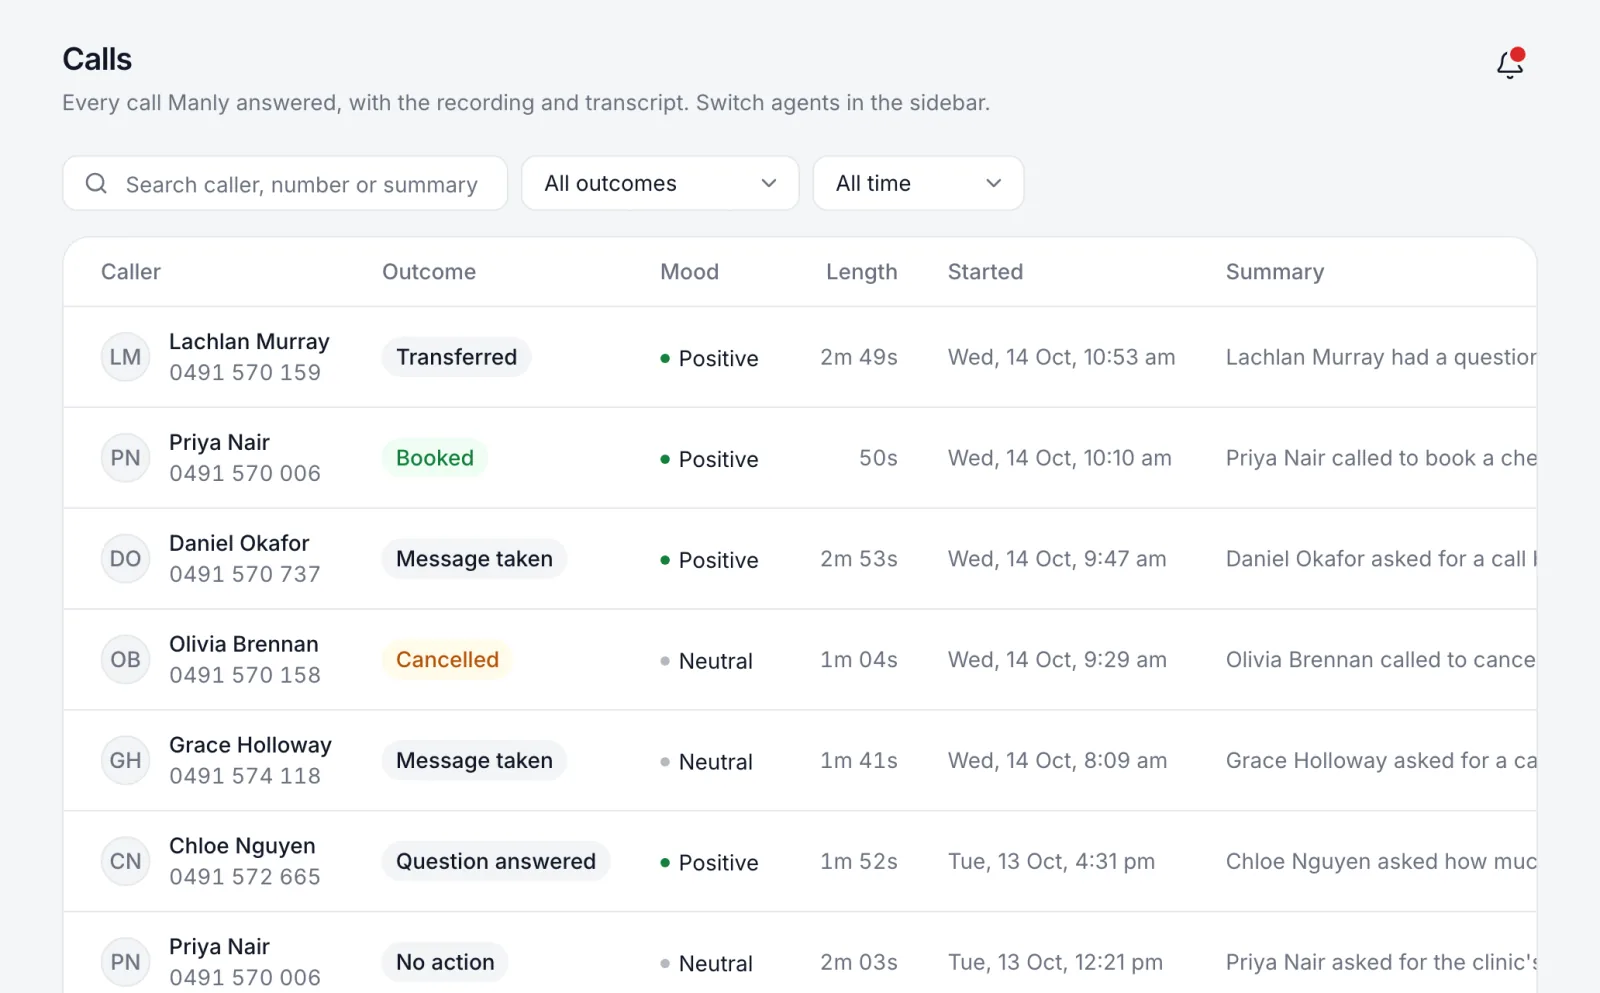Click the Mood column header
This screenshot has width=1600, height=993.
pos(689,272)
